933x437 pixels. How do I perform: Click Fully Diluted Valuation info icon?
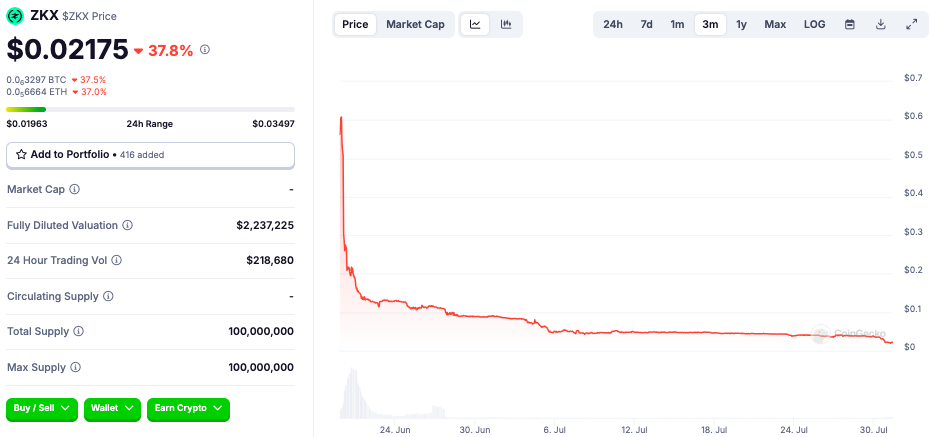pos(127,225)
